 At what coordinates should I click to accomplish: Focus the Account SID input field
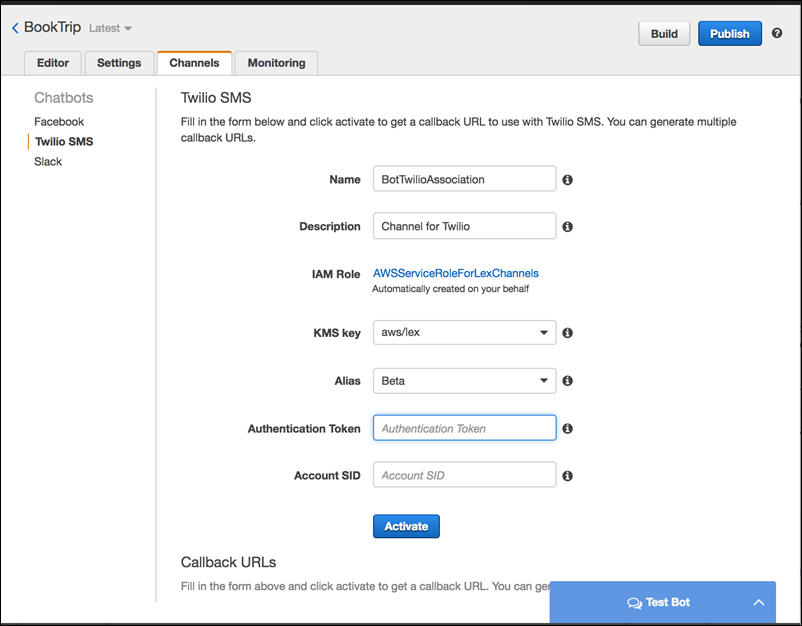464,475
